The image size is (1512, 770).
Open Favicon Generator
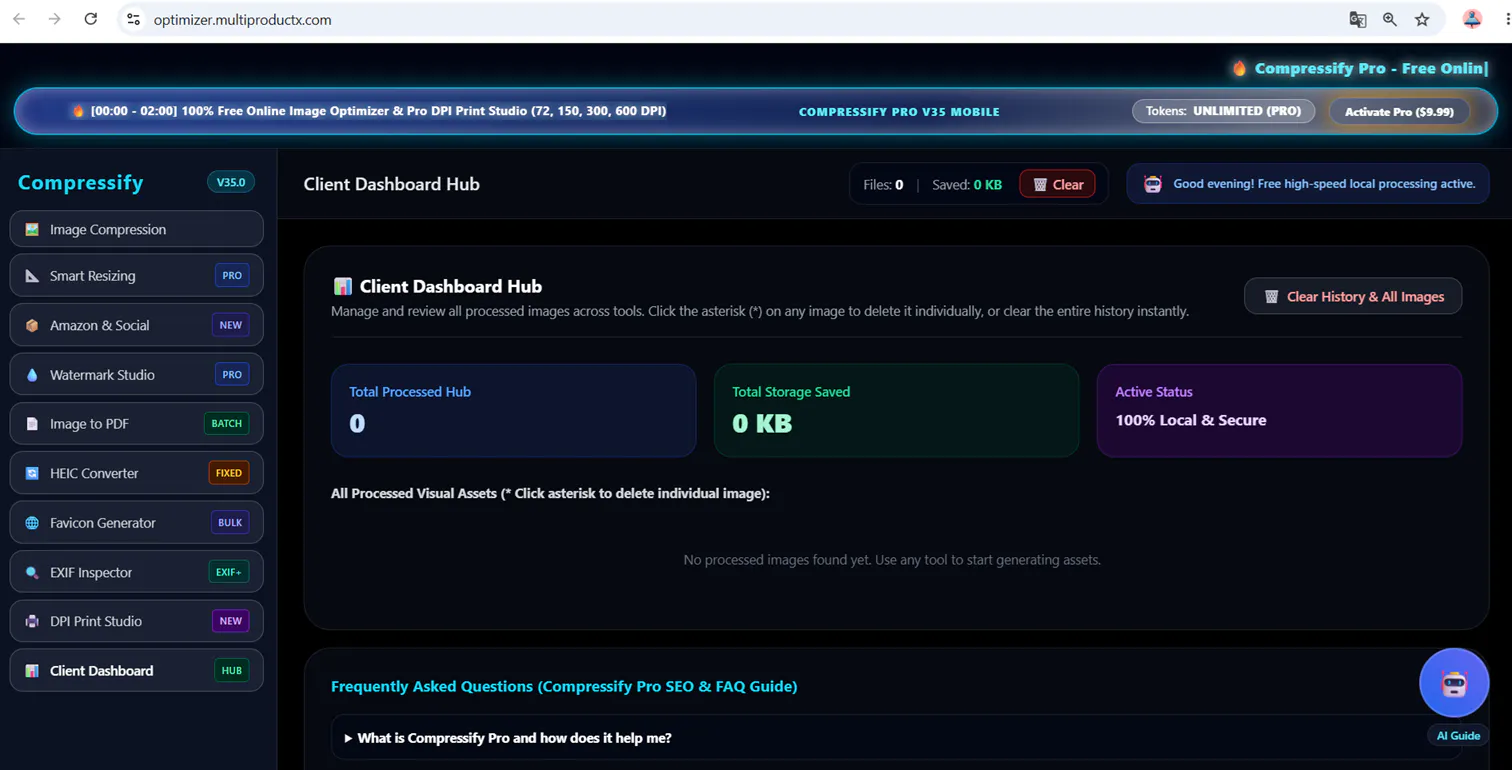point(137,523)
